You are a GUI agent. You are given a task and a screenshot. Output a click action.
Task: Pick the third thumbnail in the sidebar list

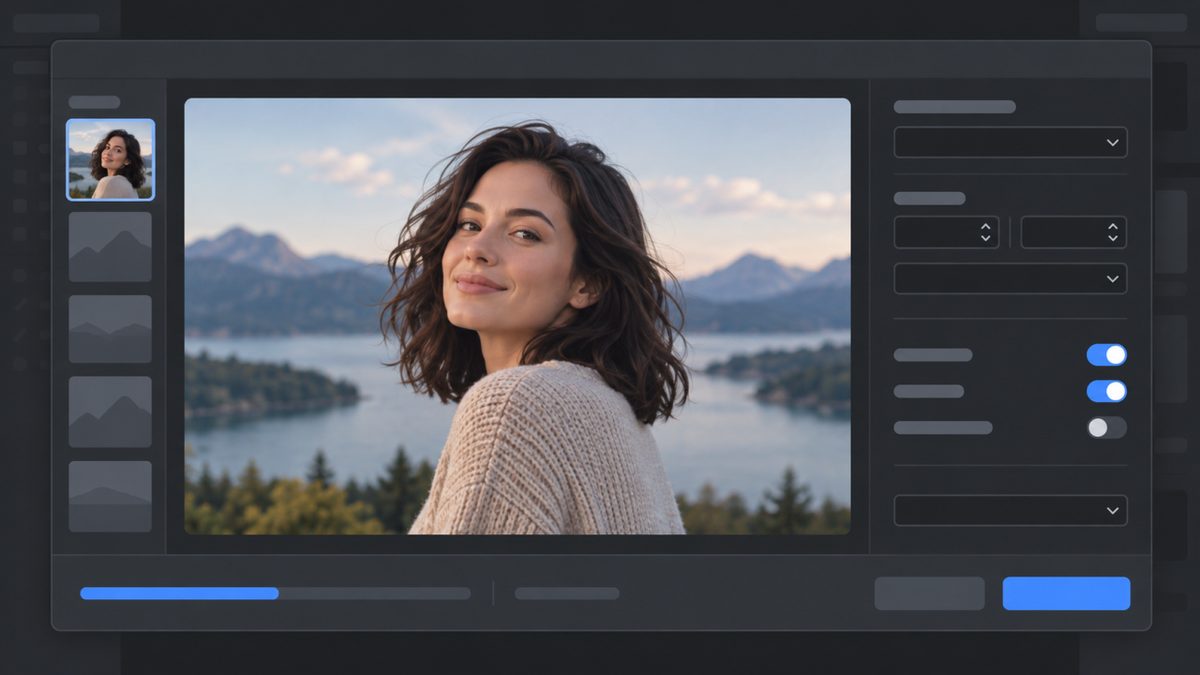110,329
